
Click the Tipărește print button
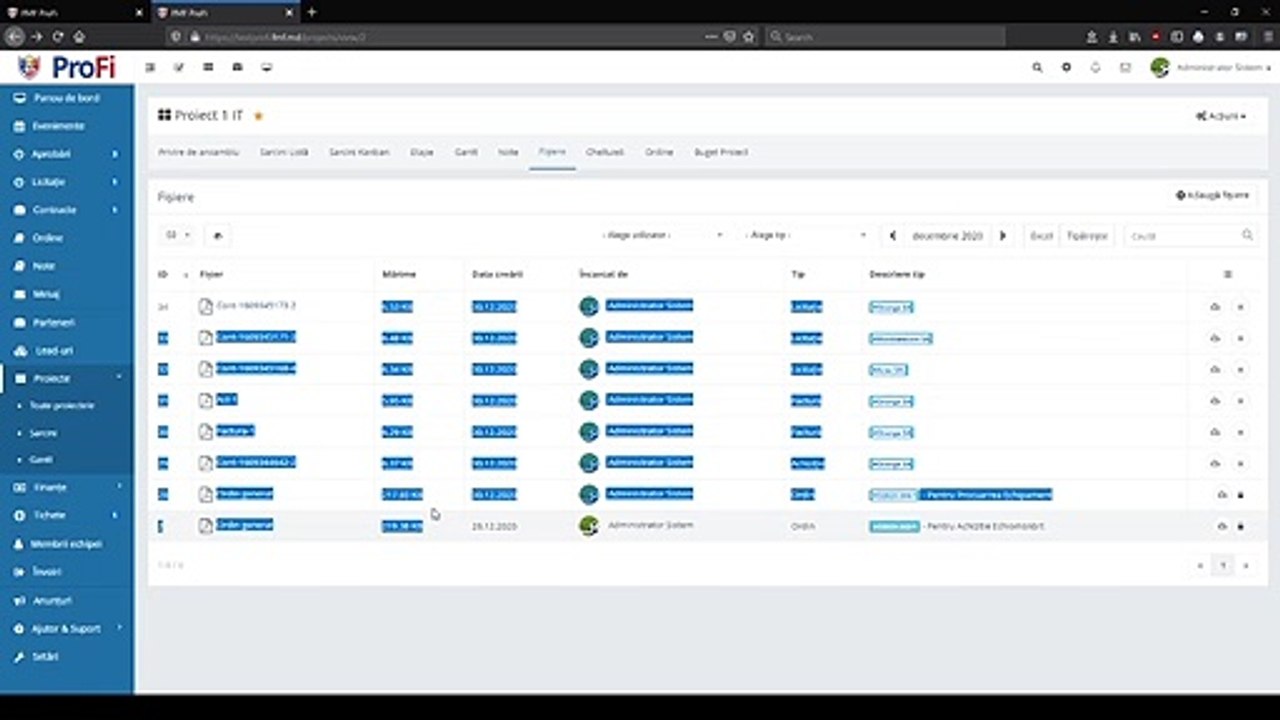[1087, 236]
